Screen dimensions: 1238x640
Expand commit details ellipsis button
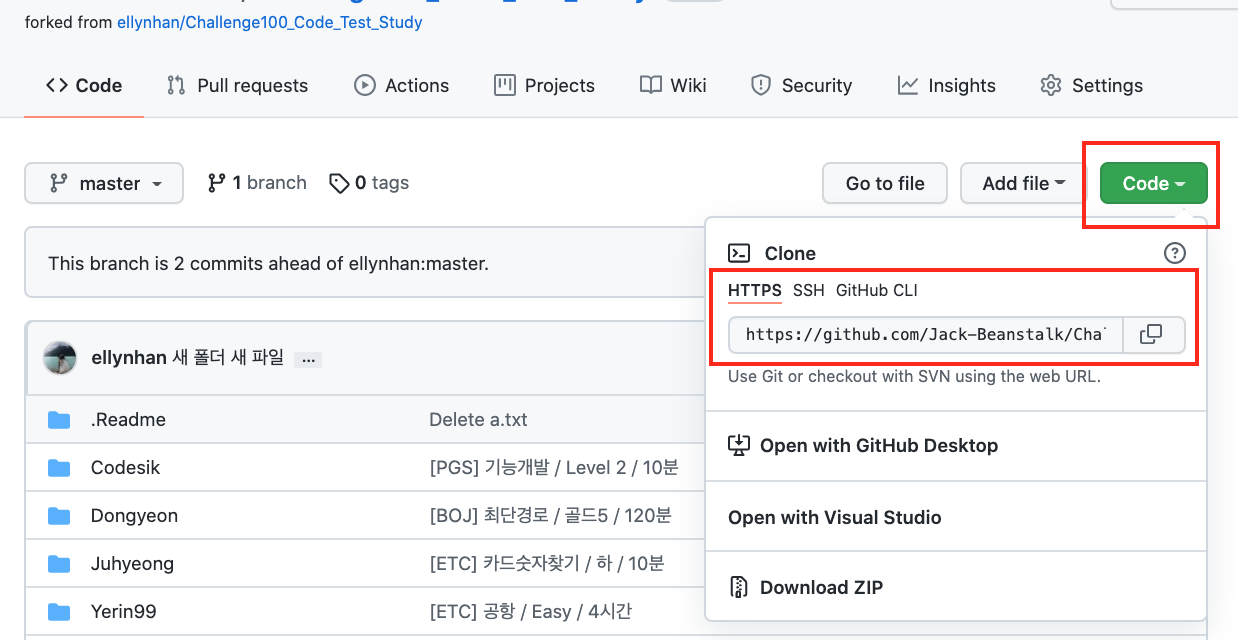click(308, 358)
